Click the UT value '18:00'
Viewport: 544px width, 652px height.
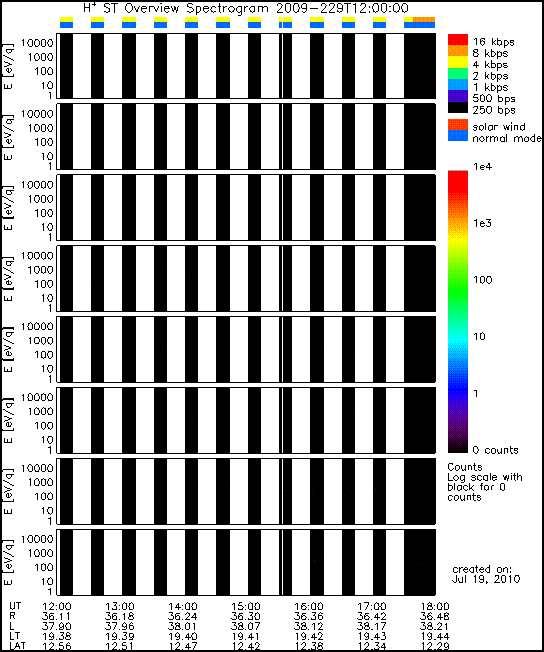[x=435, y=607]
